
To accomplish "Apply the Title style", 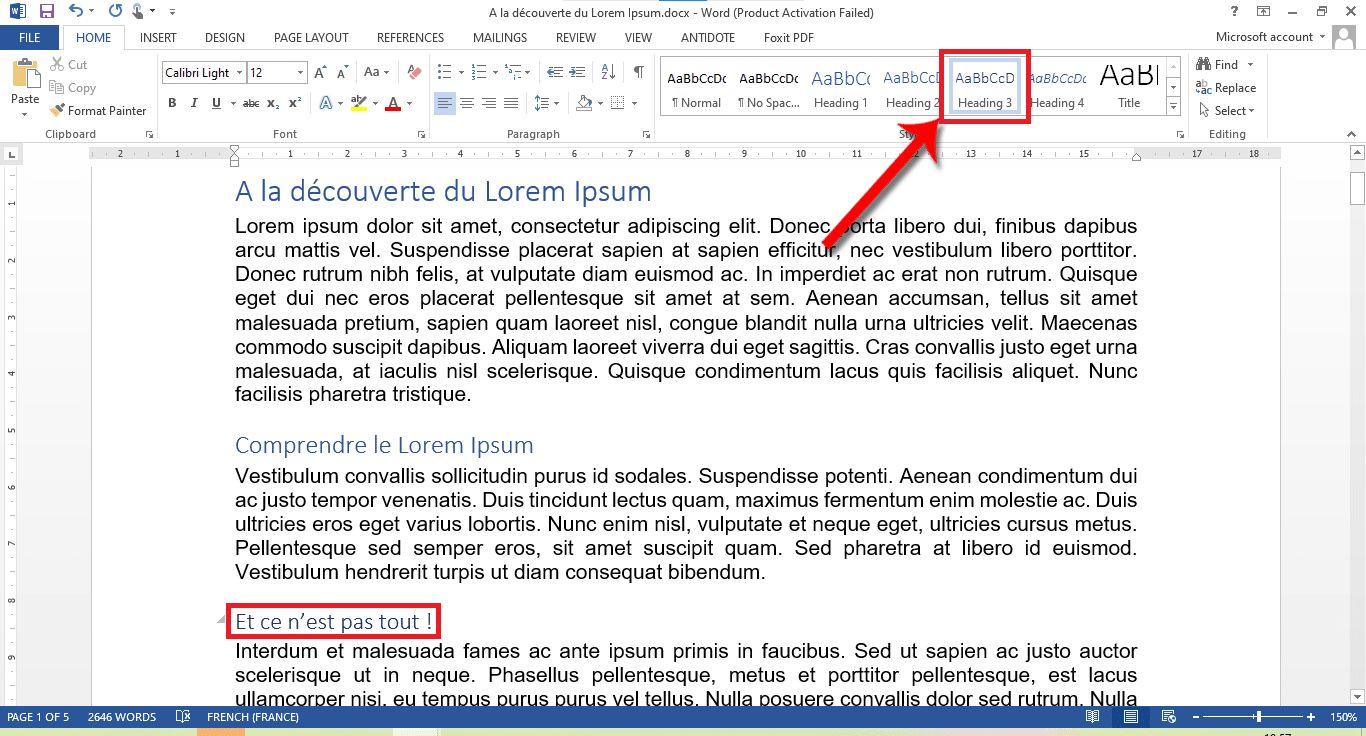I will [1129, 88].
